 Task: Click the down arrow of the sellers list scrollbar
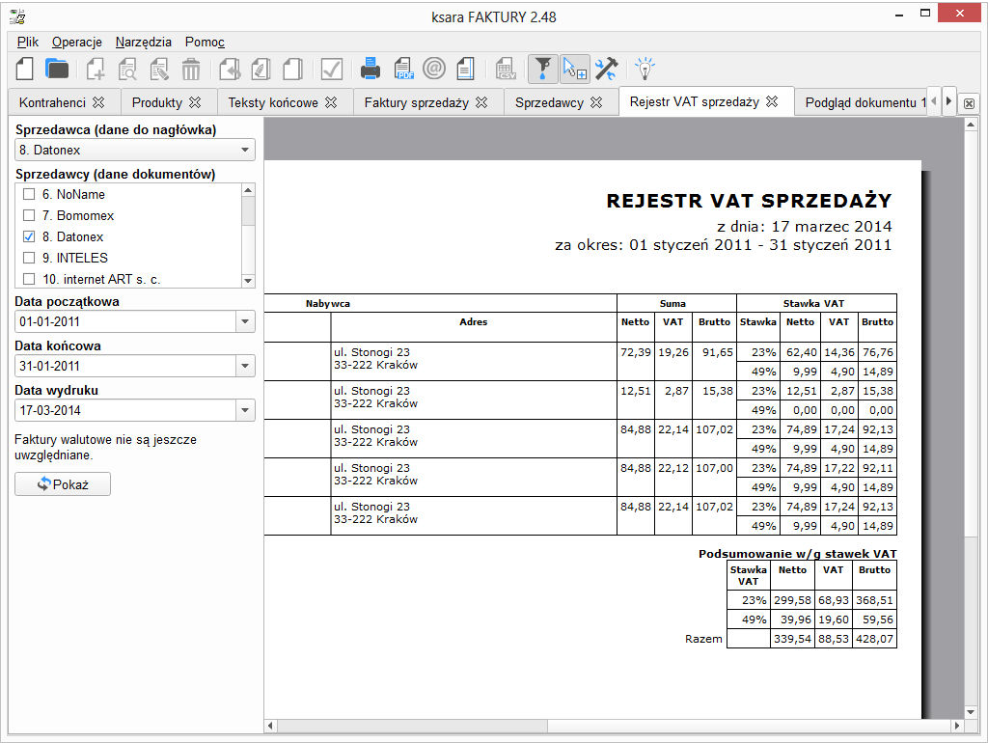(x=249, y=281)
